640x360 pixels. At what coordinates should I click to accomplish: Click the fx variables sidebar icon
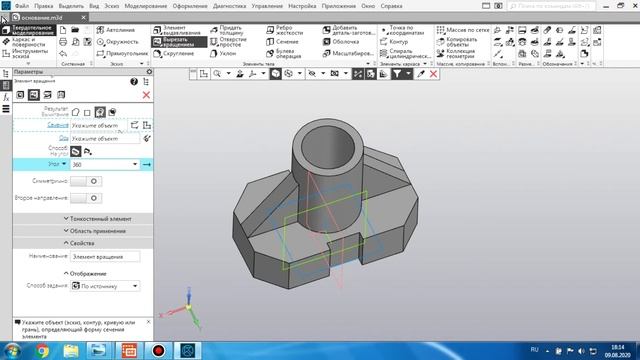tap(6, 97)
